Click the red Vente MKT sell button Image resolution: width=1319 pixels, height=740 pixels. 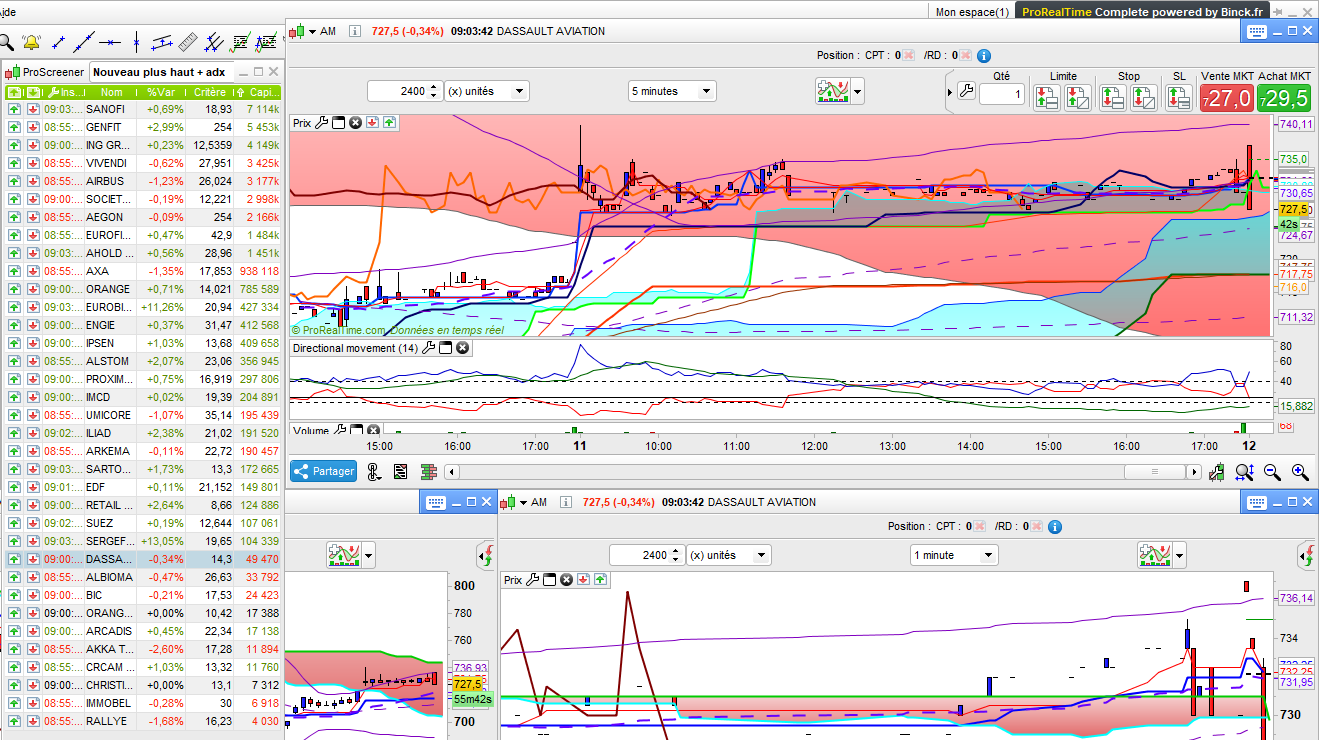point(1226,98)
